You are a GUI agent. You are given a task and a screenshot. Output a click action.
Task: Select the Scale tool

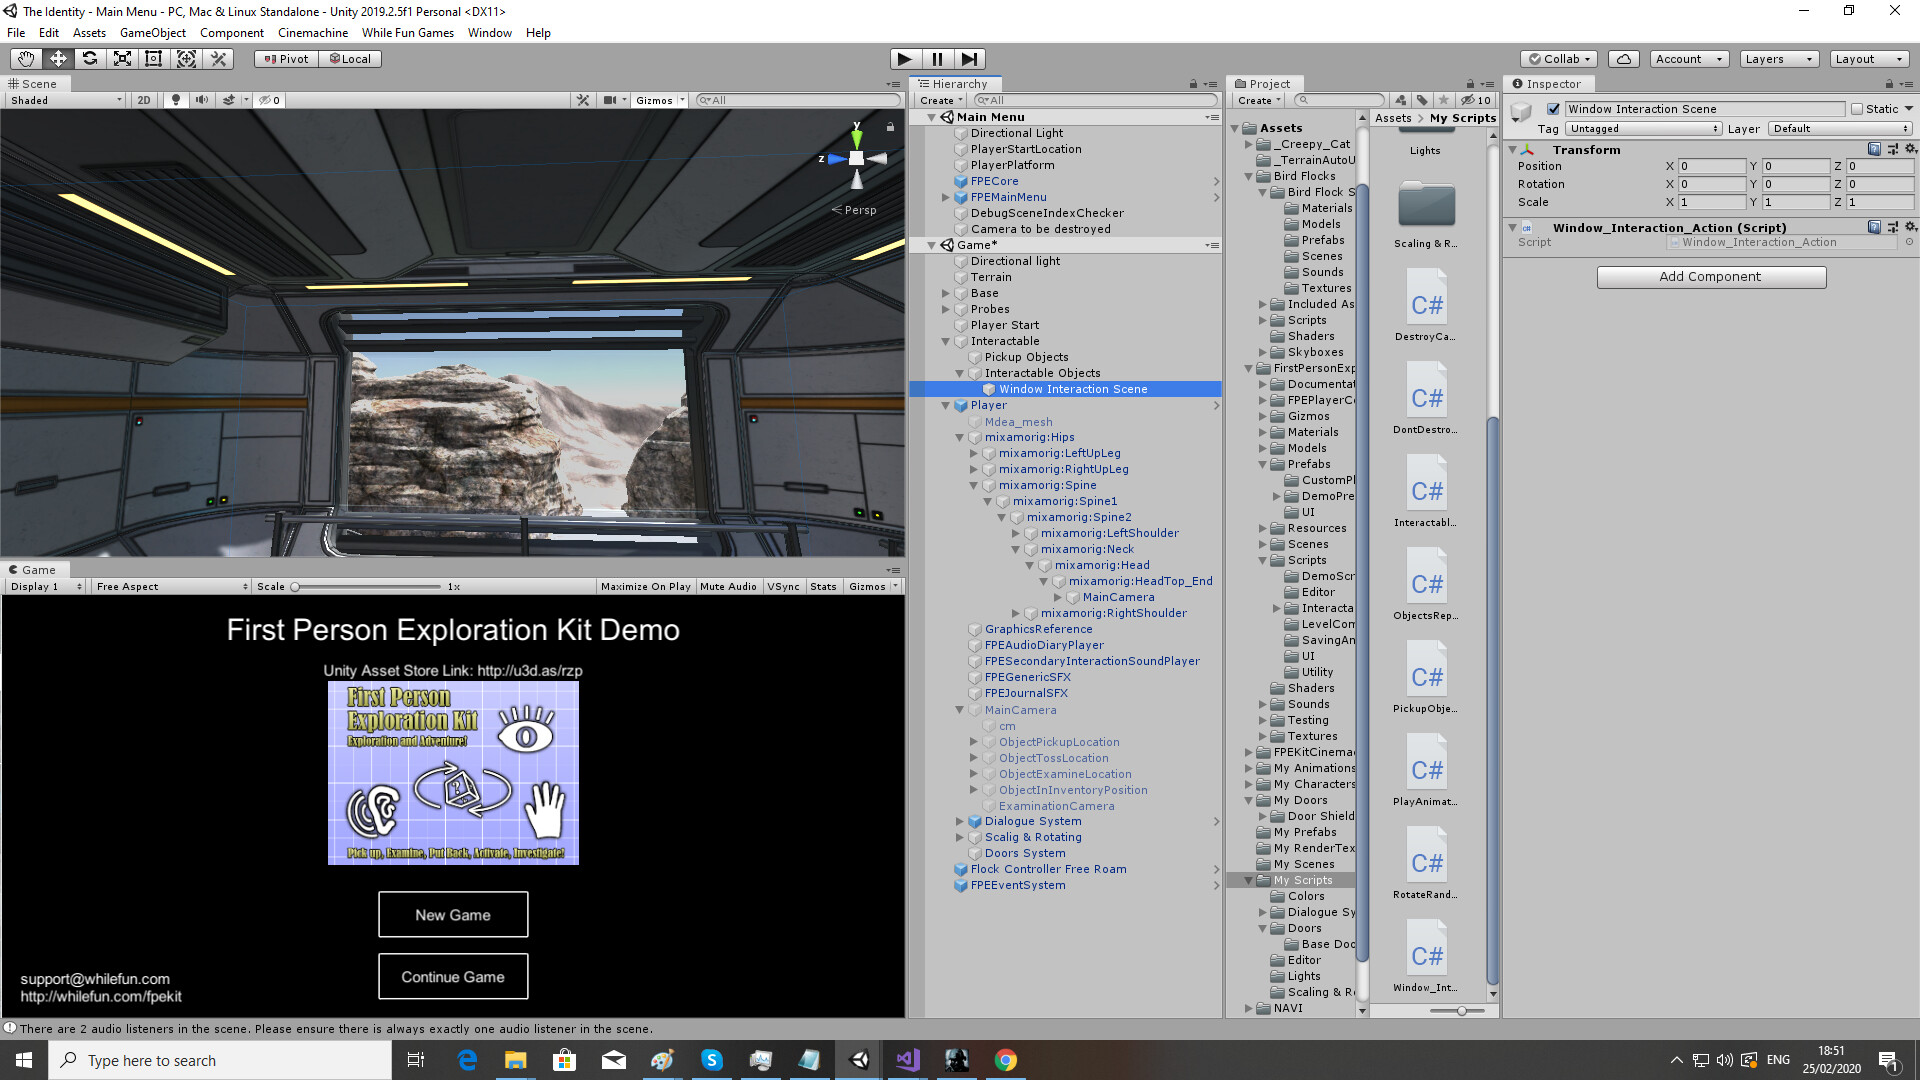click(x=122, y=59)
